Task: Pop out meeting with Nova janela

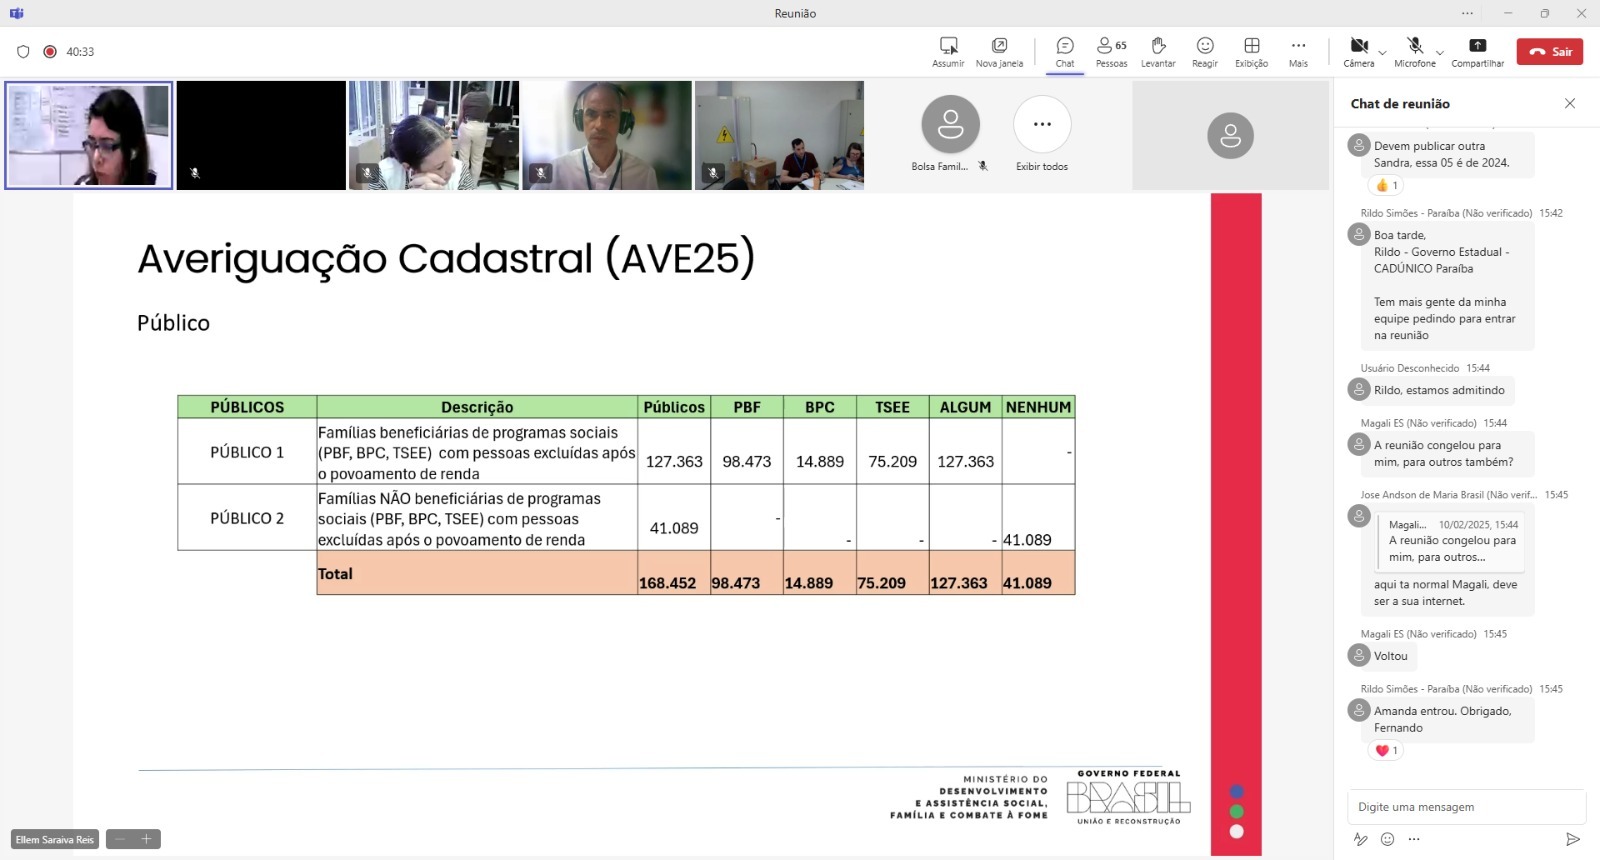Action: point(999,47)
